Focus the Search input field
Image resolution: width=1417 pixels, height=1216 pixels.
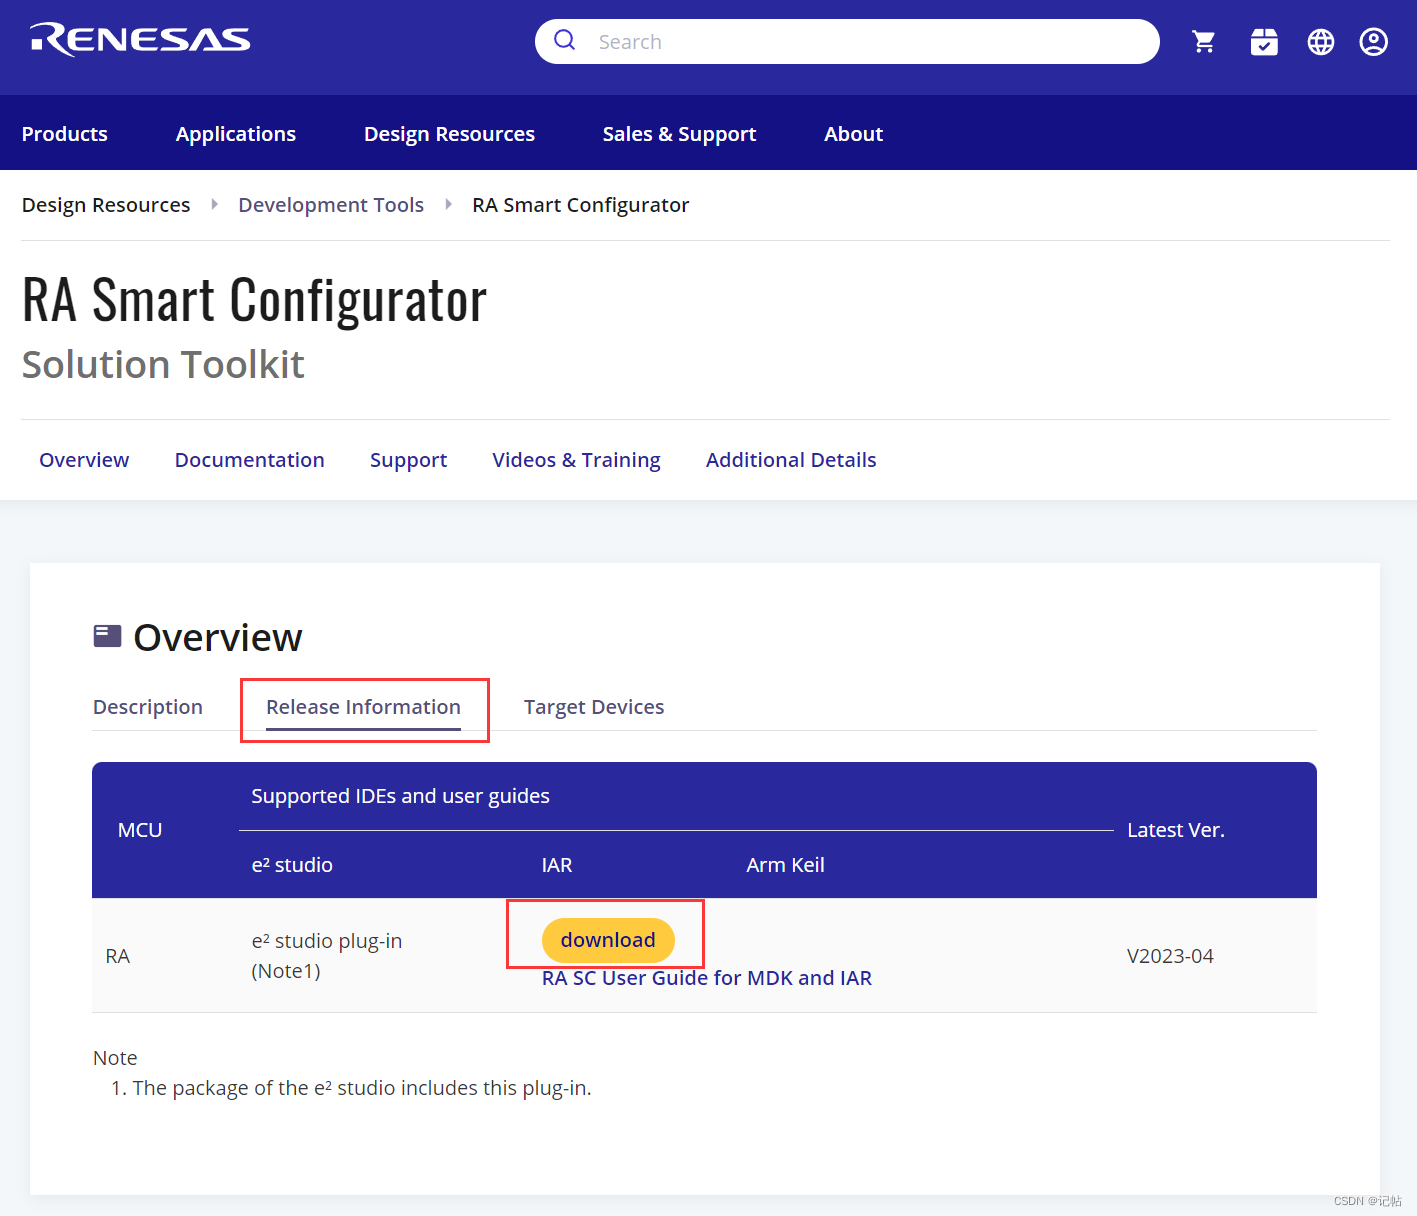[847, 41]
